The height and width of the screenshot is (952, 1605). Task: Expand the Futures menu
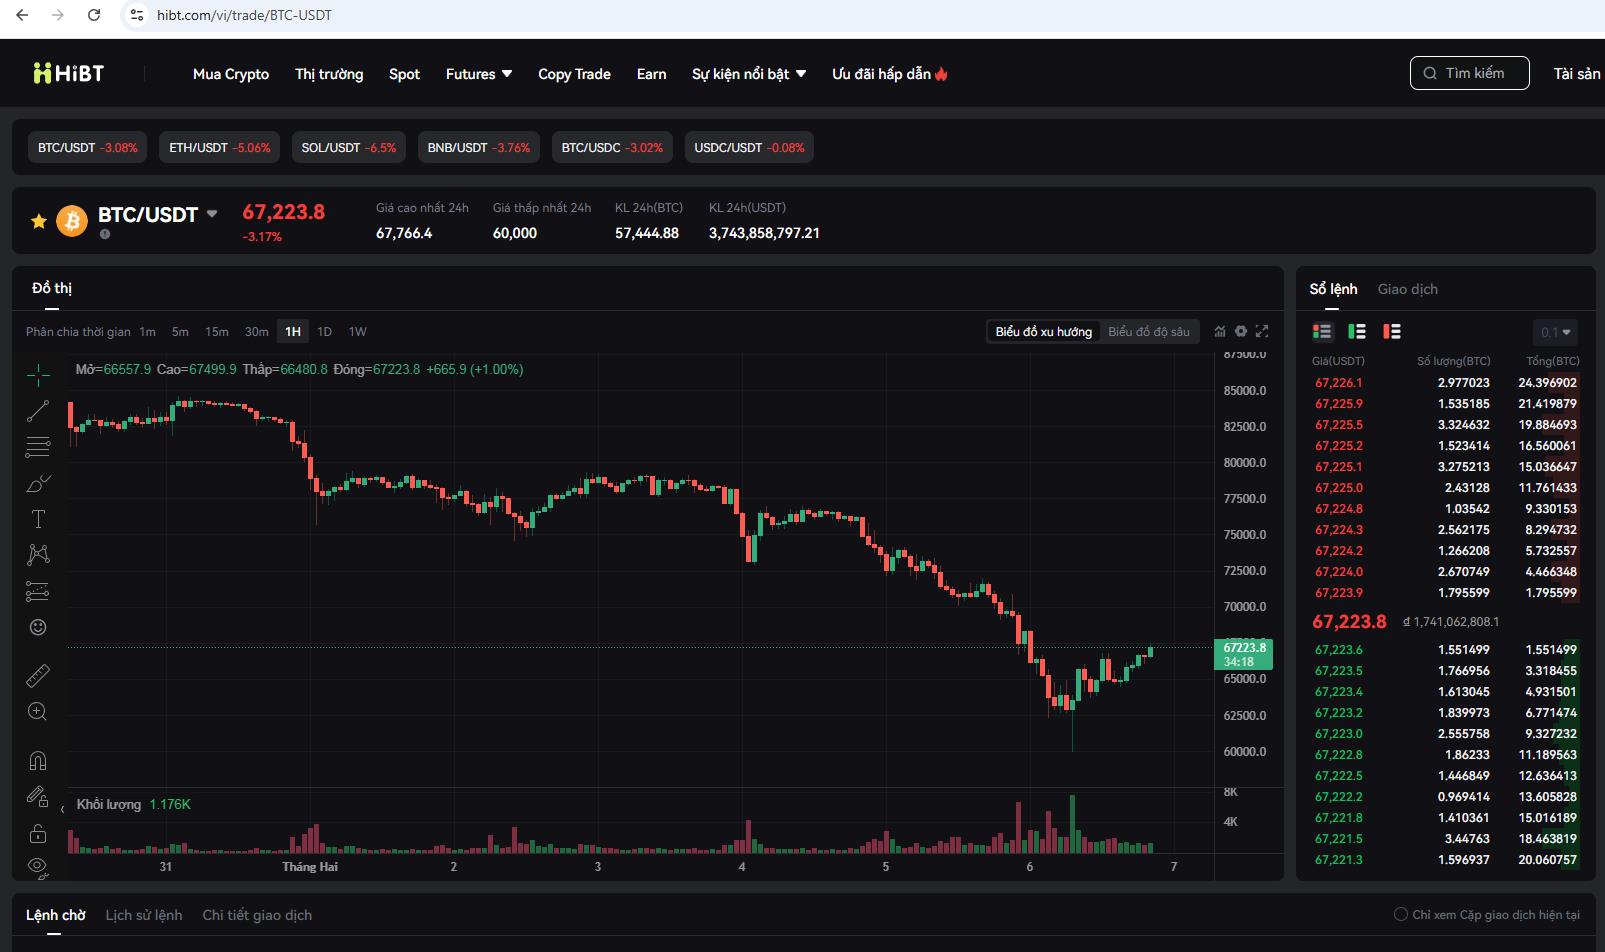[479, 74]
